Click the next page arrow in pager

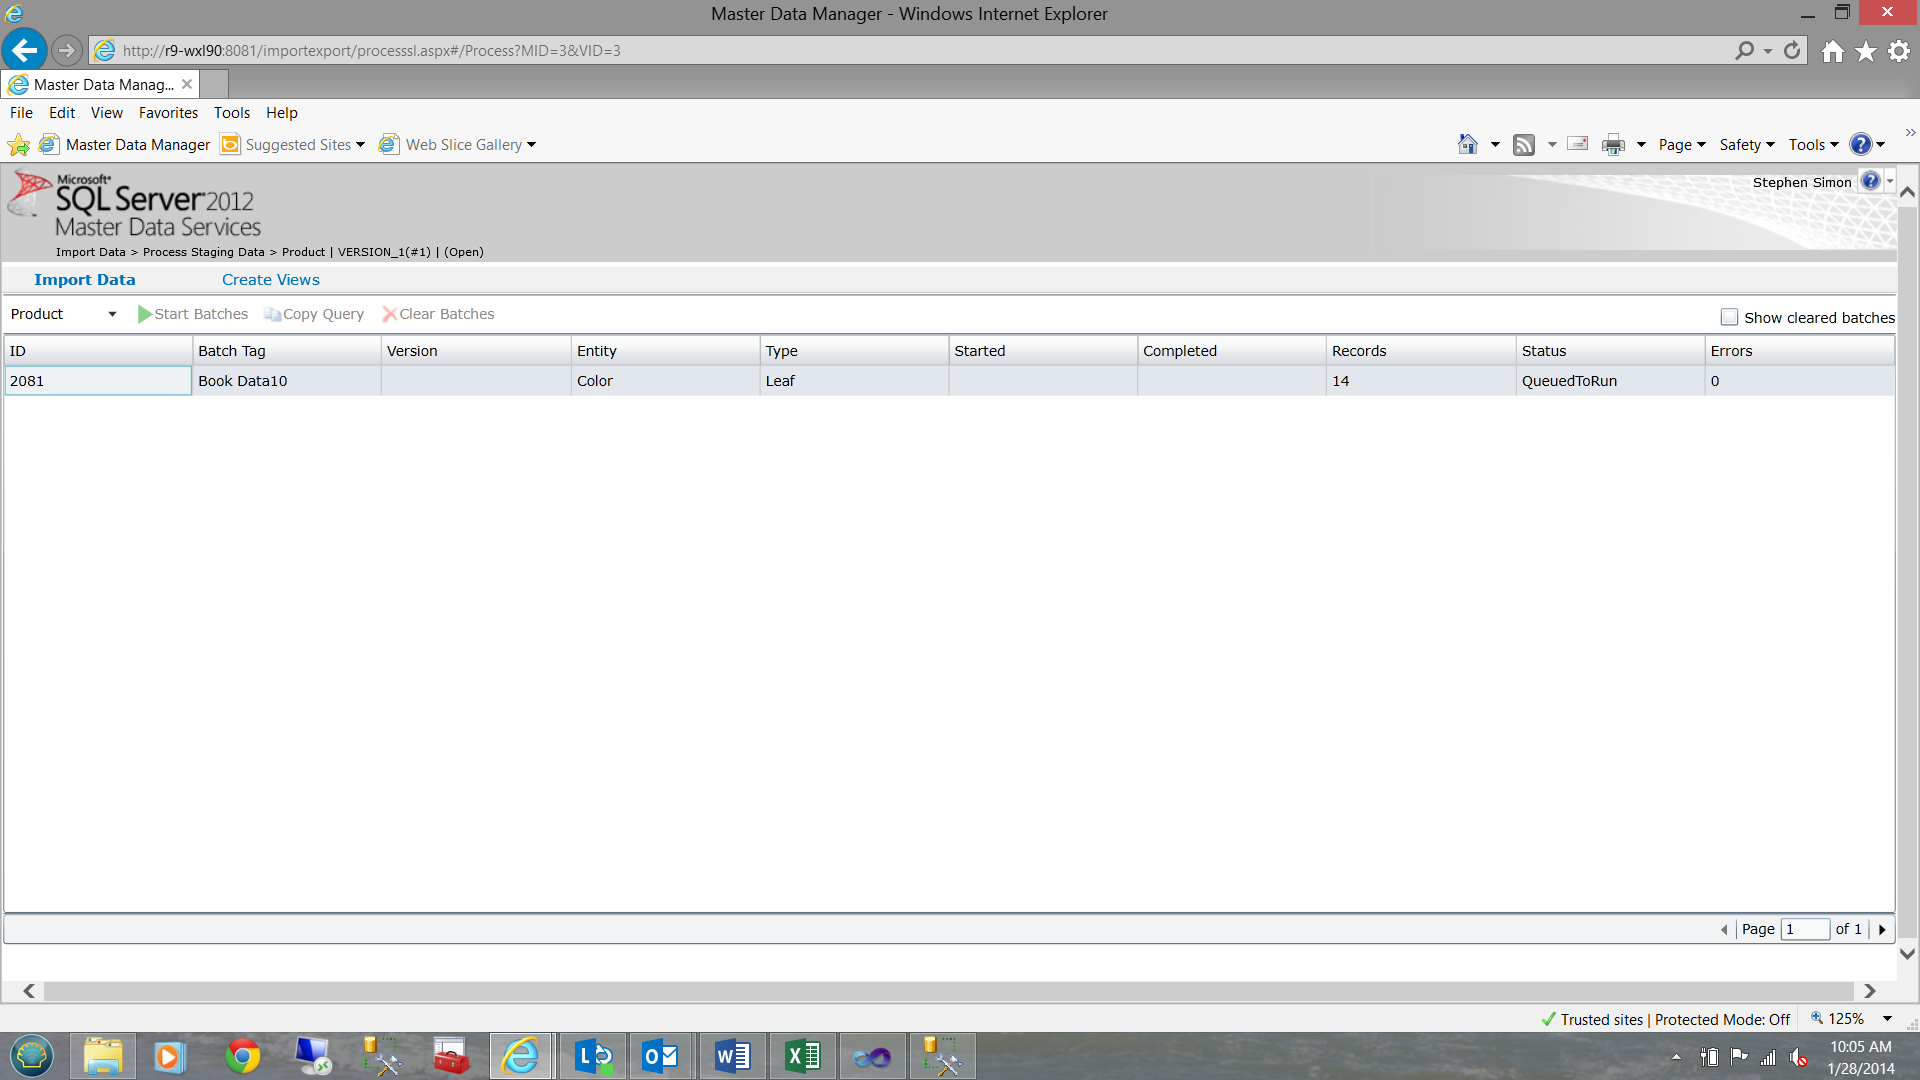(x=1882, y=929)
